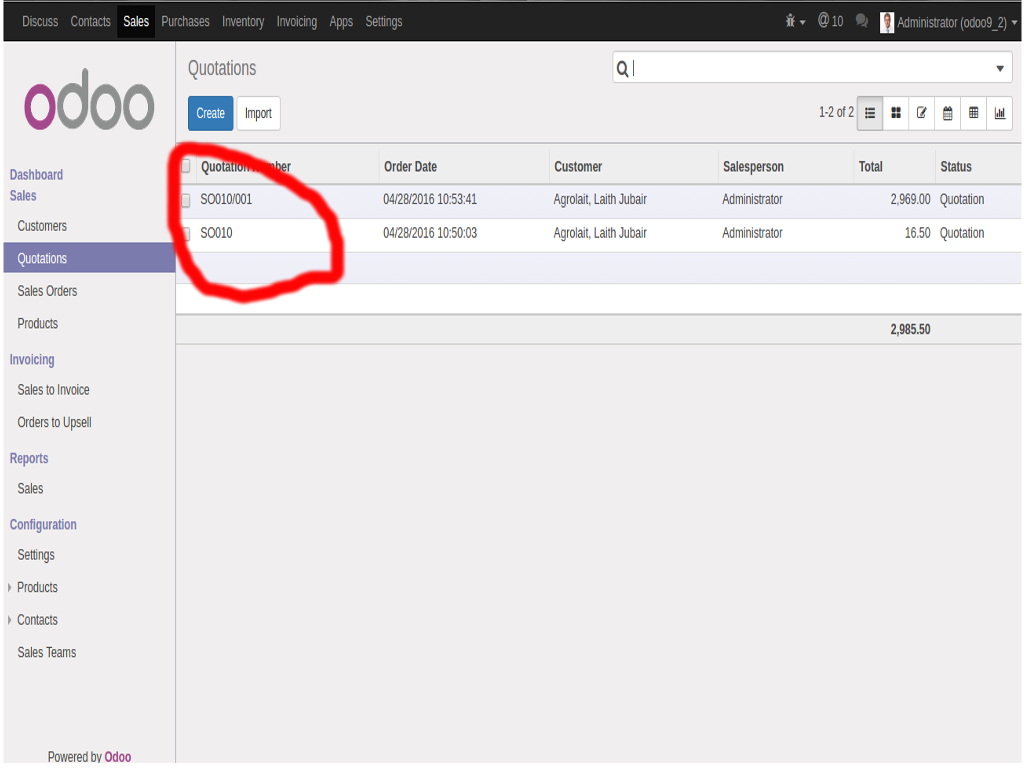Open the top bar Settings menu
Viewport: 1024px width, 768px height.
click(x=383, y=22)
